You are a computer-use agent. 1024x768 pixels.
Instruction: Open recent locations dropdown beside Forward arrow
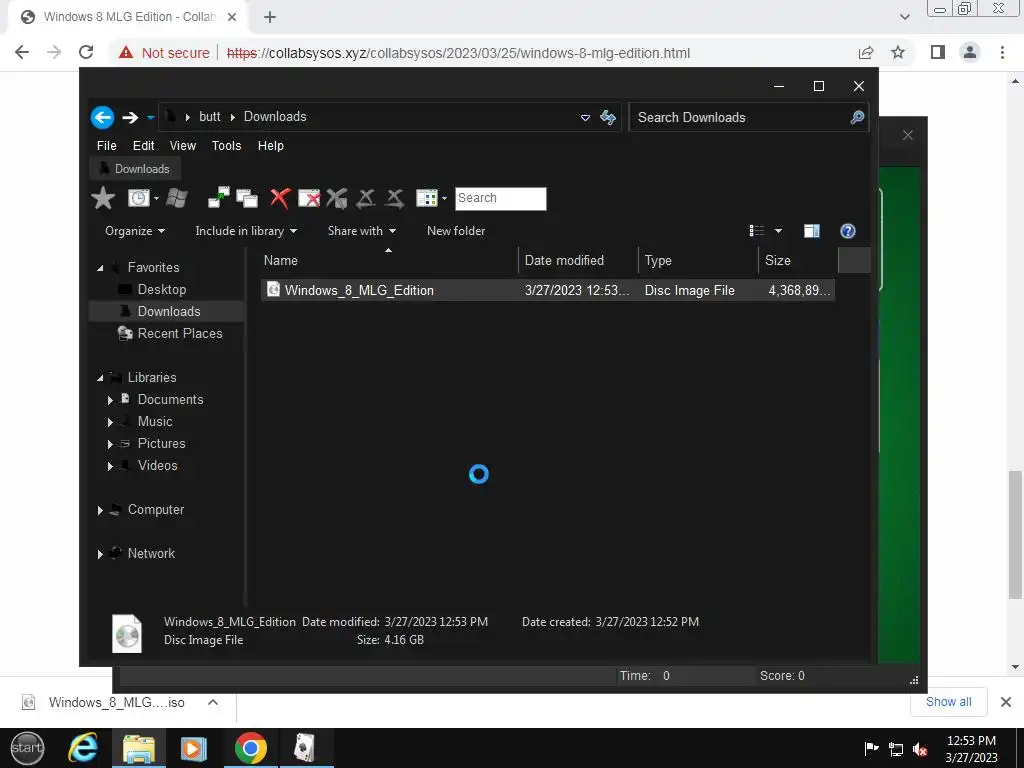click(x=150, y=118)
